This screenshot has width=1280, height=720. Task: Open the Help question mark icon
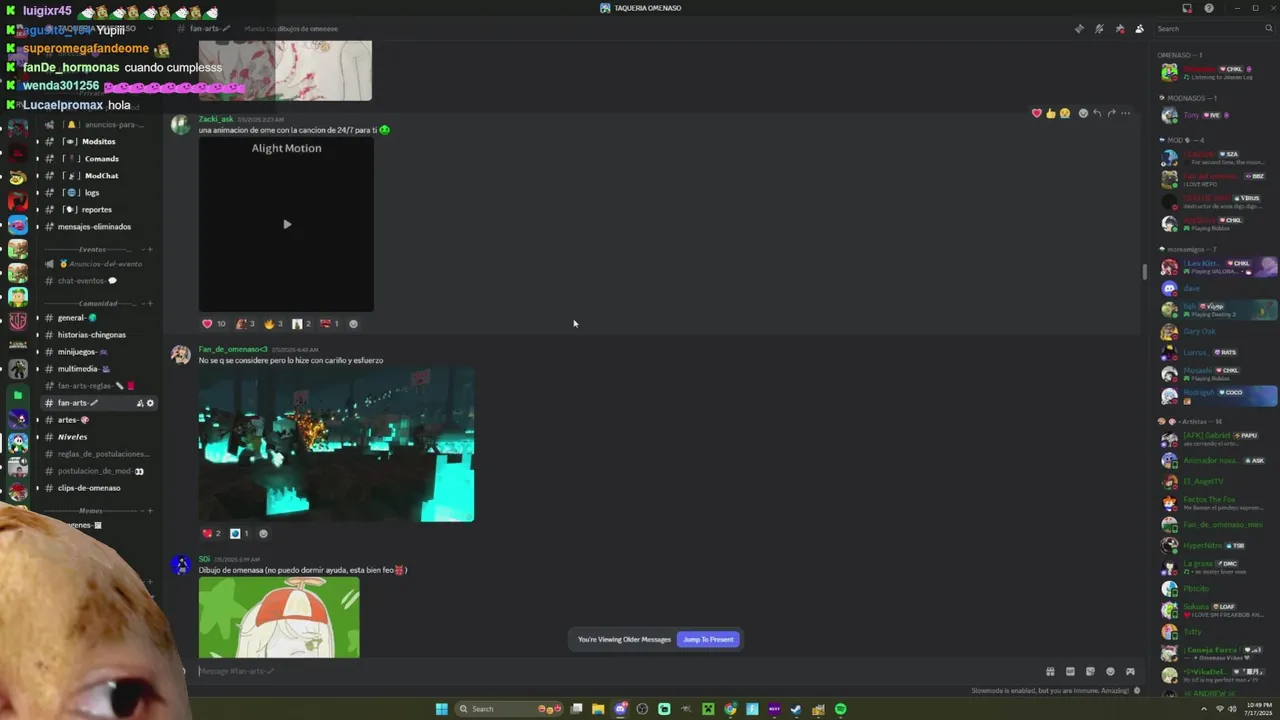[x=1209, y=8]
